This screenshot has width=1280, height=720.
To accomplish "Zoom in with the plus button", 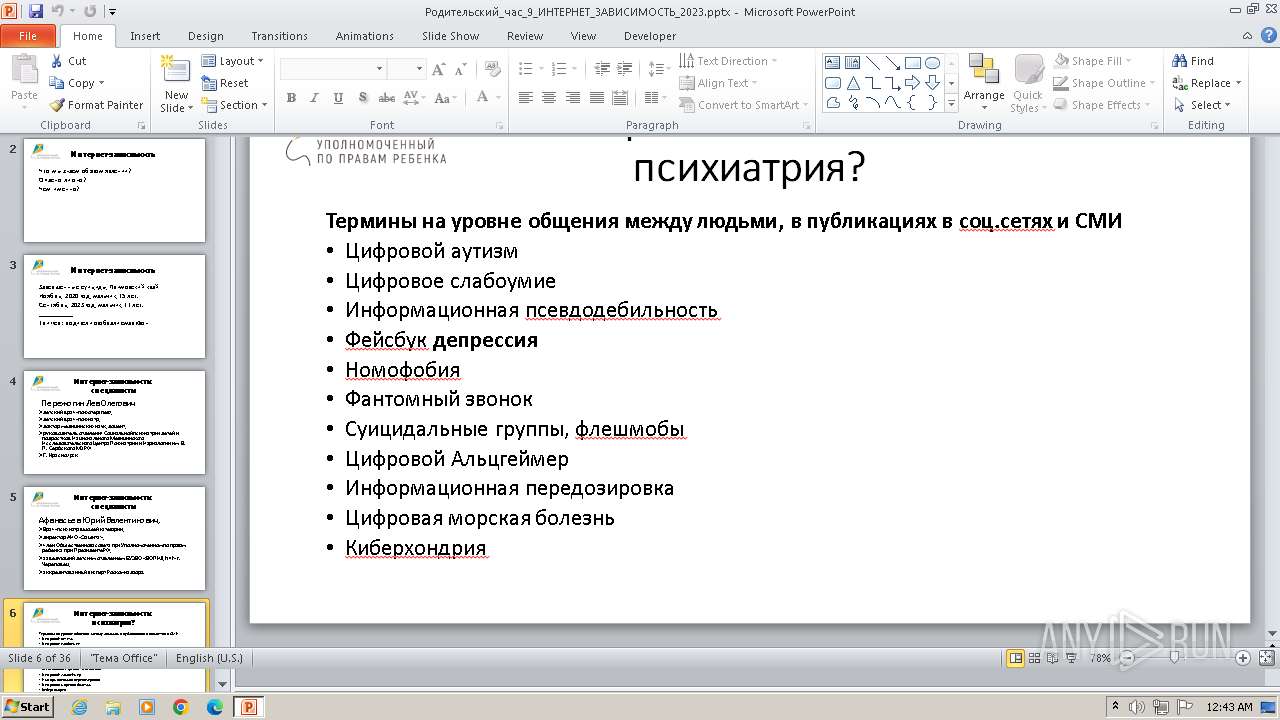I will point(1243,658).
